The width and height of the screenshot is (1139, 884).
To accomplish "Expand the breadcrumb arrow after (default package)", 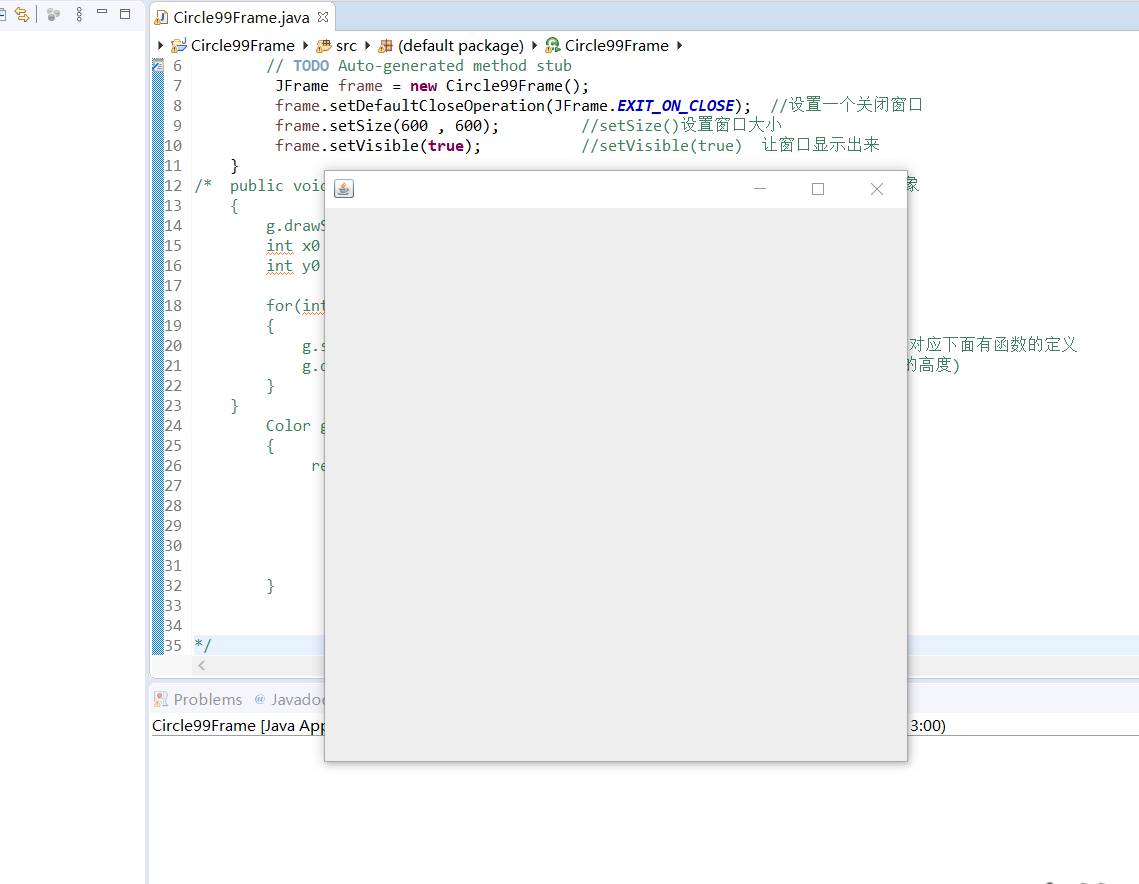I will (533, 45).
